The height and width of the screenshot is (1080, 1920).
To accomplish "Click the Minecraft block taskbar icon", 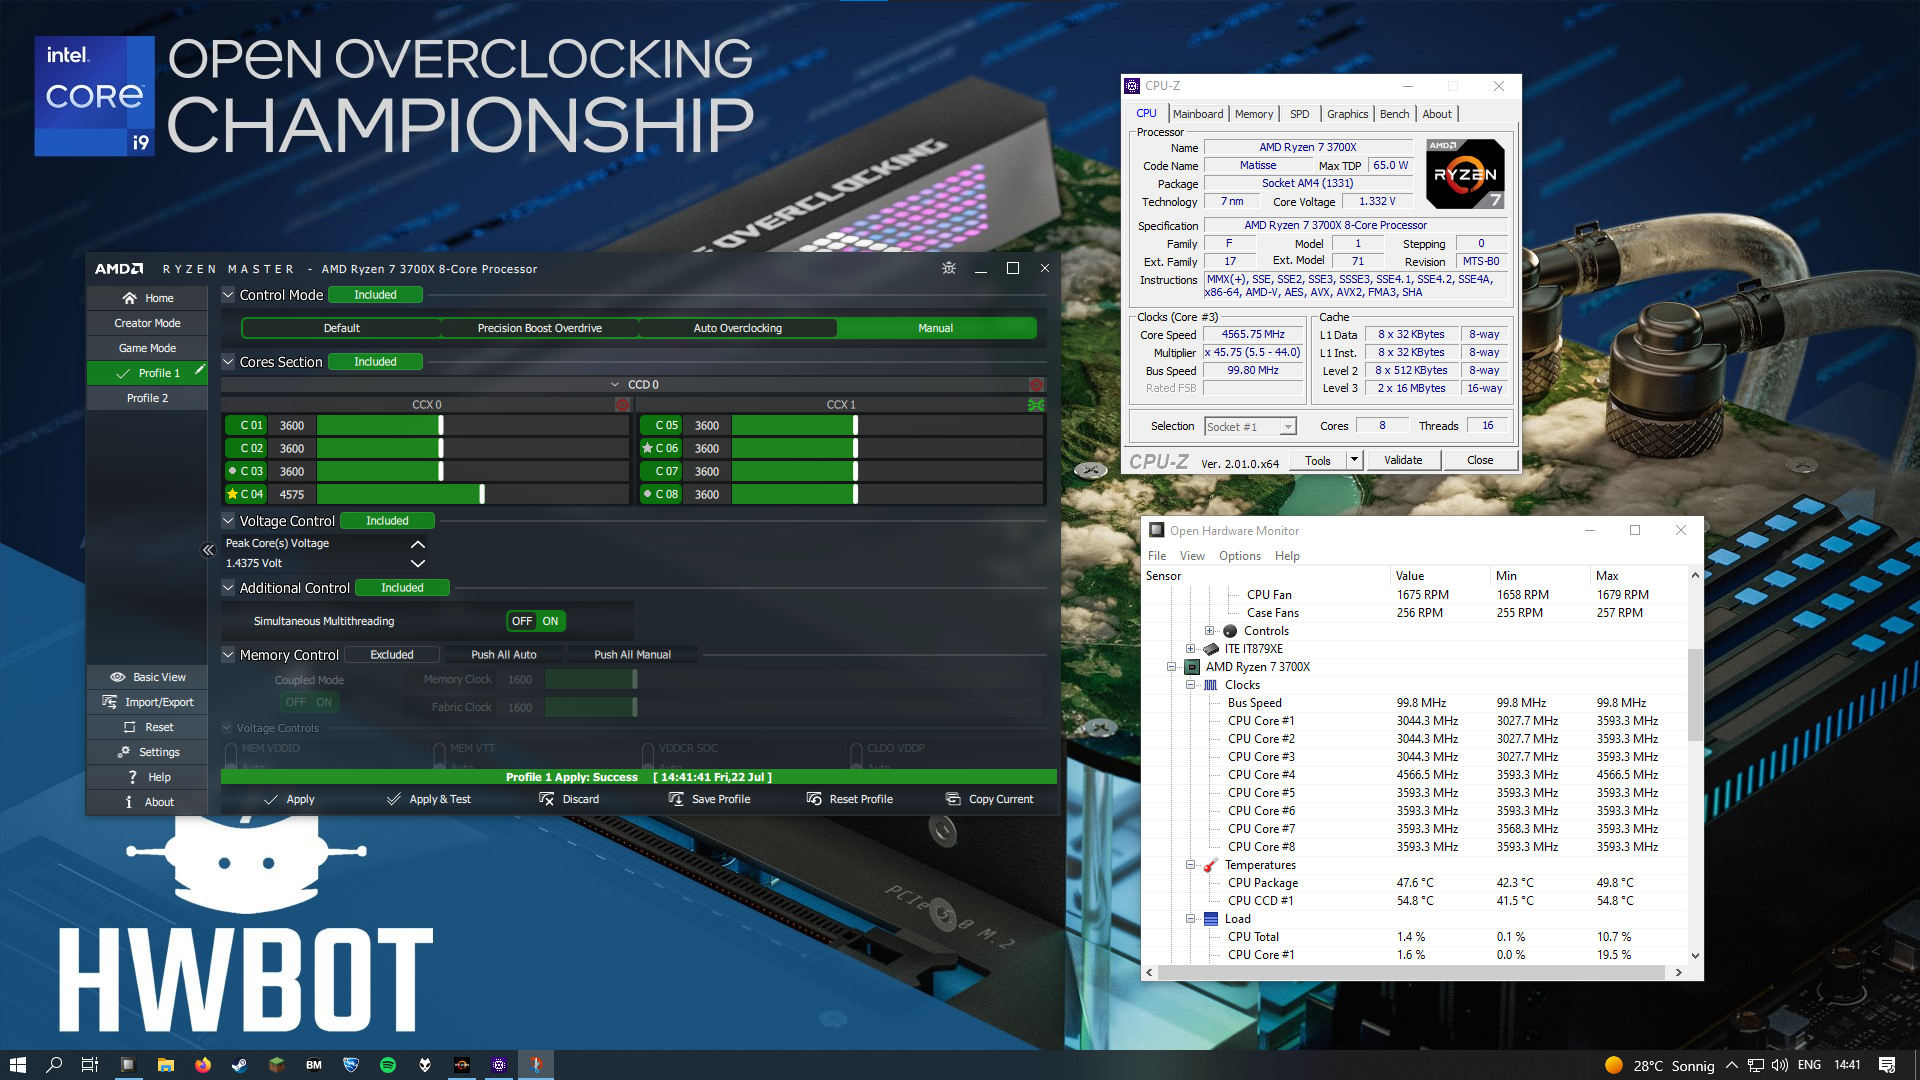I will point(277,1065).
